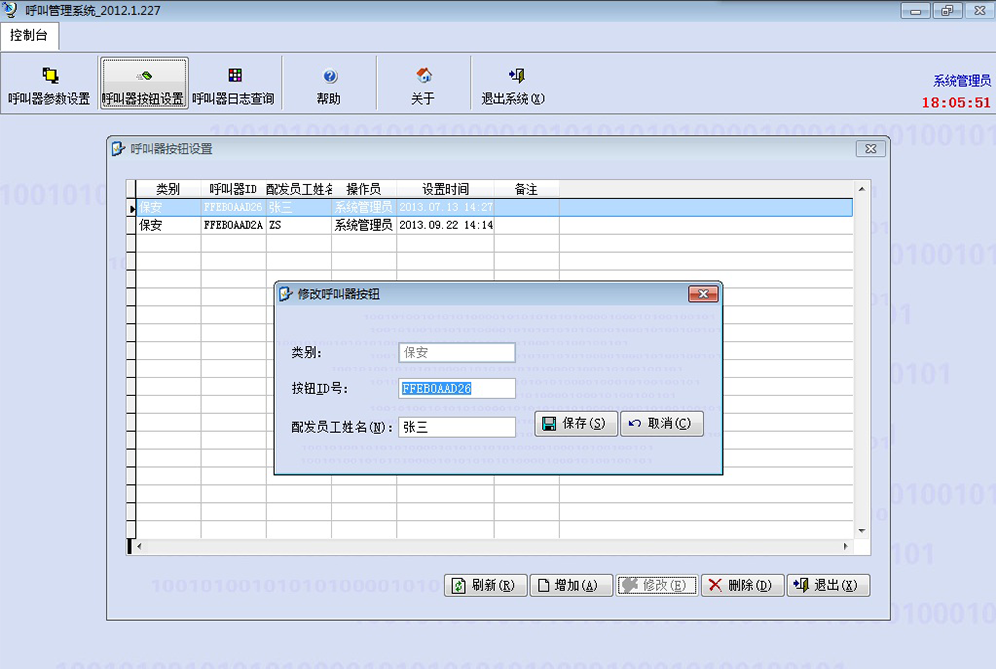This screenshot has height=669, width=996.
Task: Open the 帮助 help icon
Action: [x=329, y=85]
